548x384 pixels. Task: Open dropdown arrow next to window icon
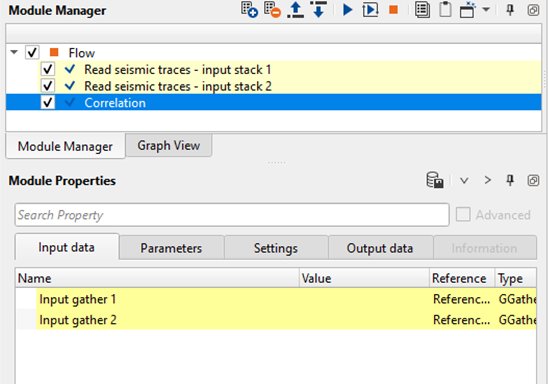pos(486,10)
